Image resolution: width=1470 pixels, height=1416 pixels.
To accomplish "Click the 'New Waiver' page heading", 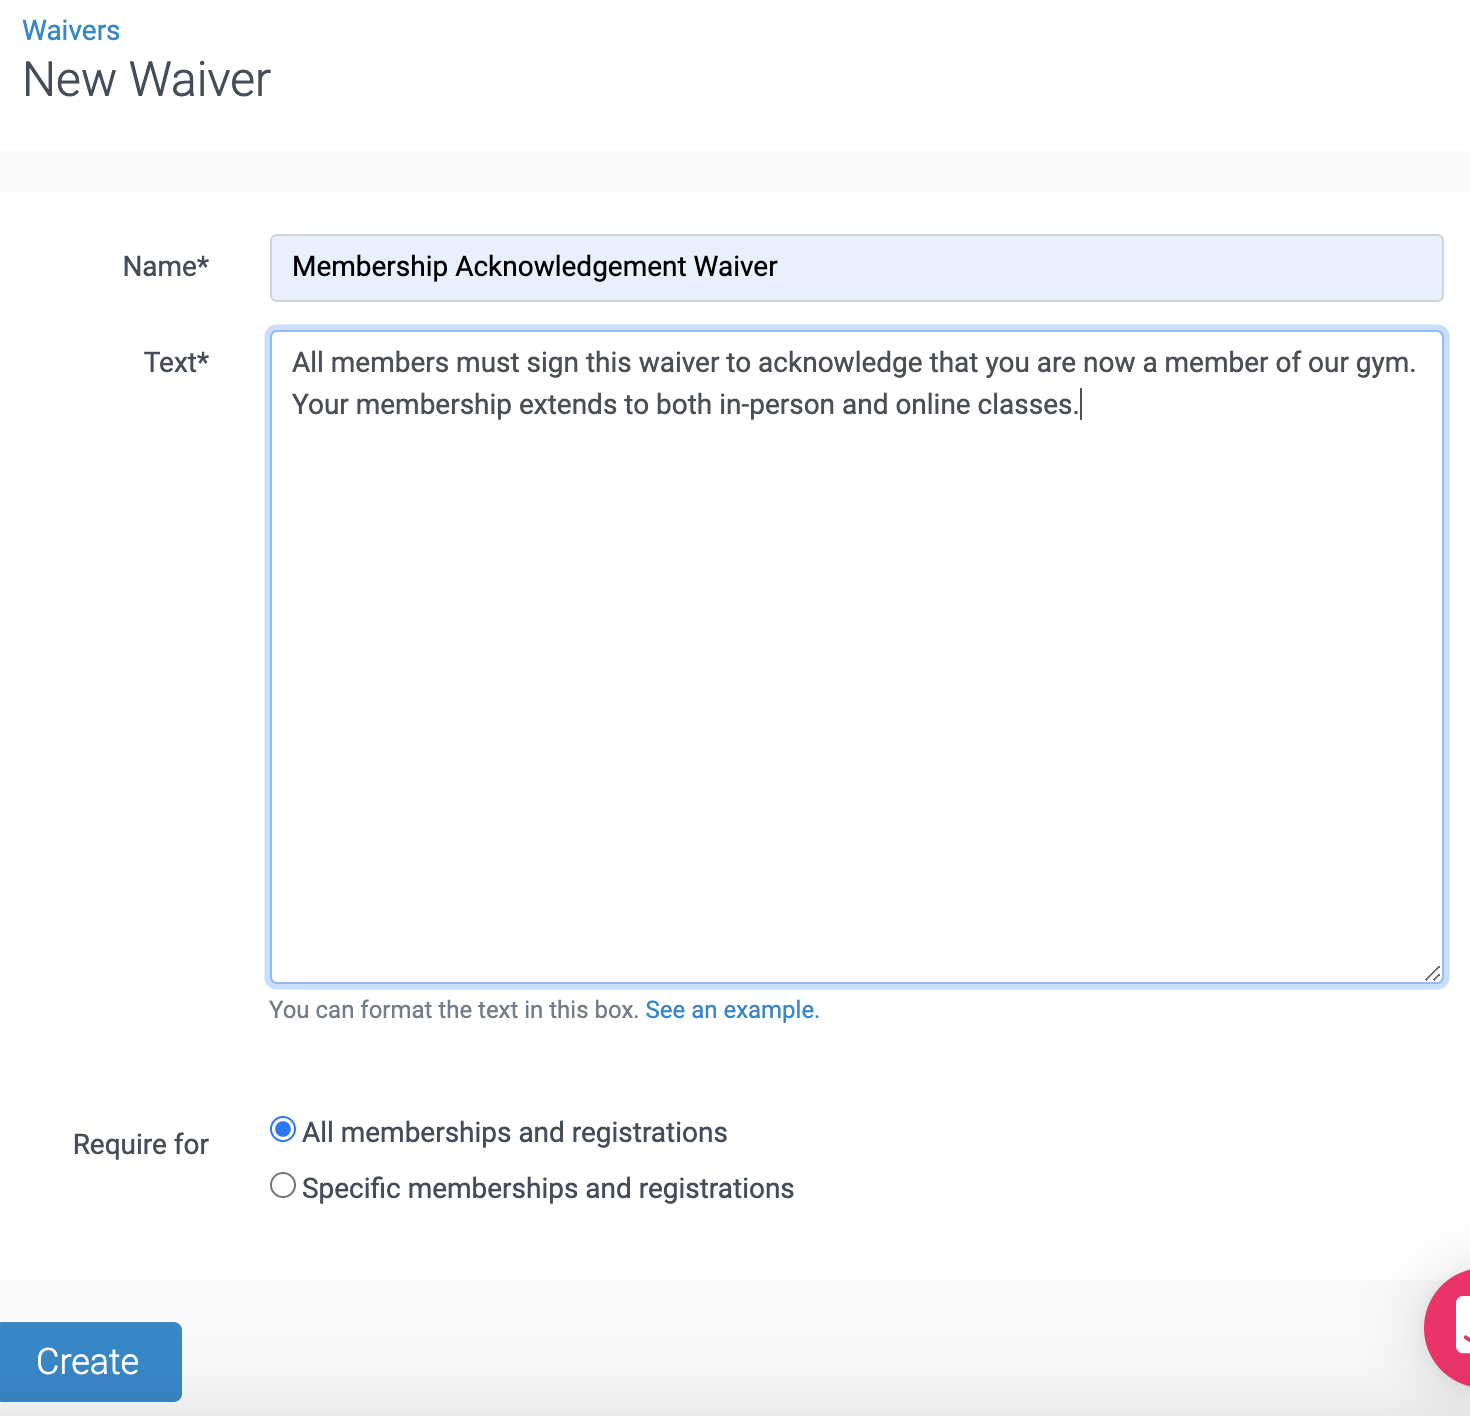I will point(146,79).
